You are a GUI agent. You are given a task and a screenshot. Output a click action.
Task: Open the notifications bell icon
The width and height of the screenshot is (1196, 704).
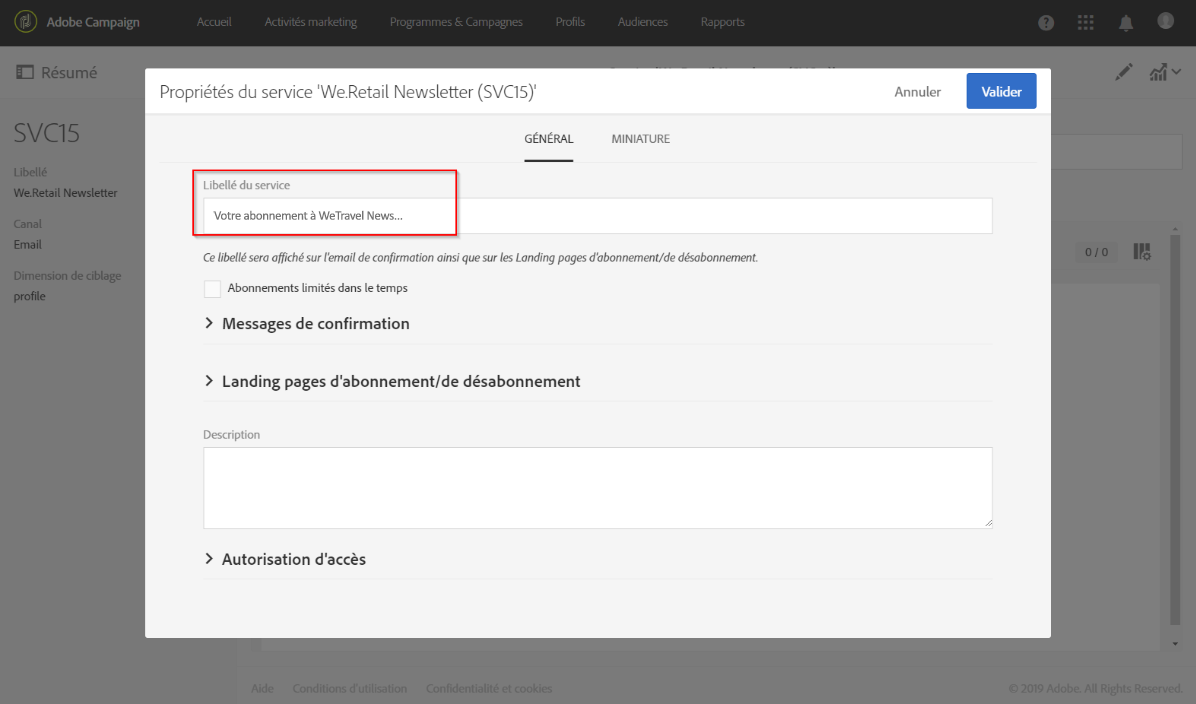pos(1126,23)
